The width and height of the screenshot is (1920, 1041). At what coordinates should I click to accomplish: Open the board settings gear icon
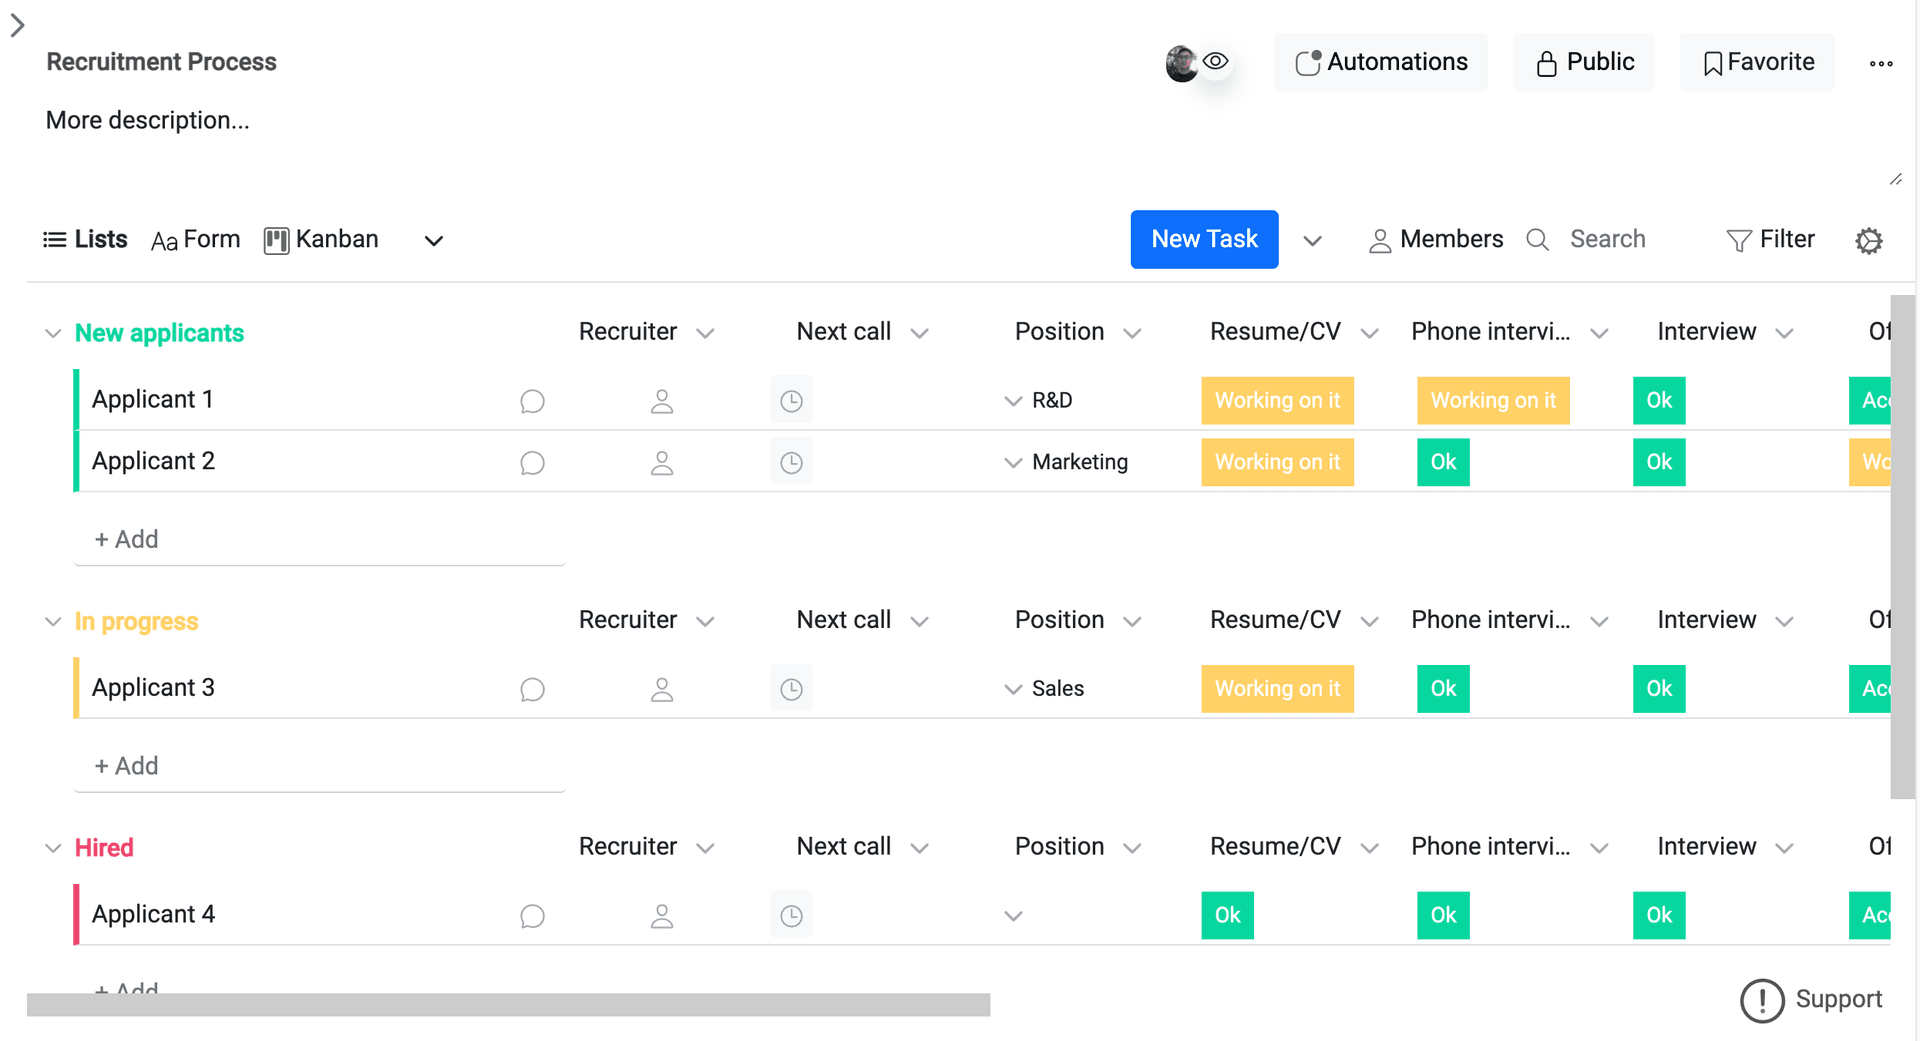pos(1868,241)
